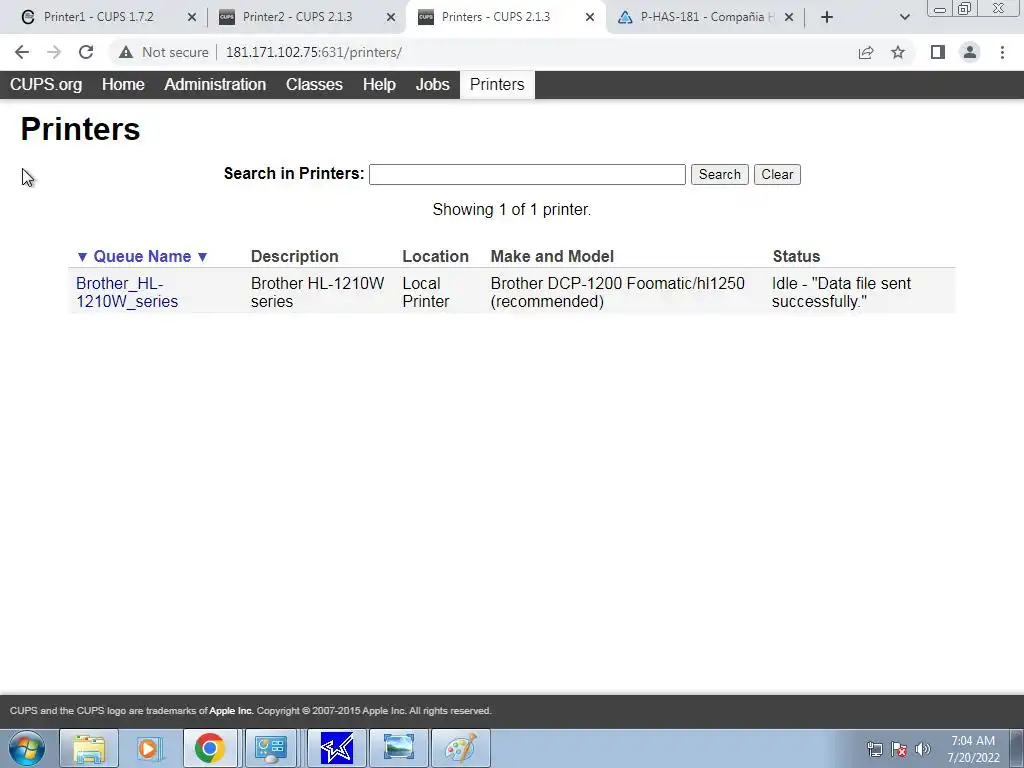Click the Description cell Brother HL-1210W series
Screen dimensions: 1024x768
coord(317,293)
